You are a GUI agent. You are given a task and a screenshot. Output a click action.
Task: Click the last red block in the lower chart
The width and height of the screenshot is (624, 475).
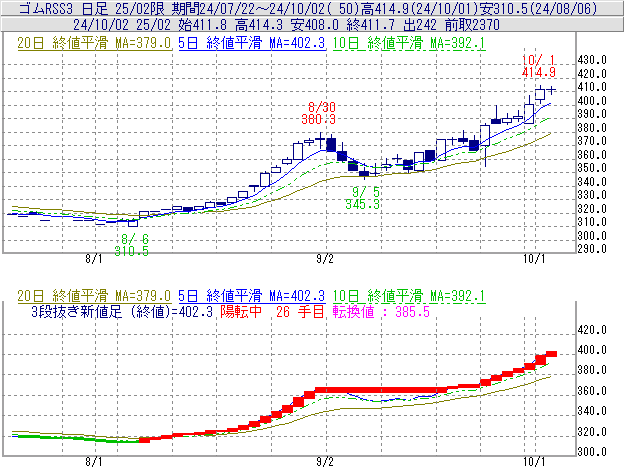[551, 354]
